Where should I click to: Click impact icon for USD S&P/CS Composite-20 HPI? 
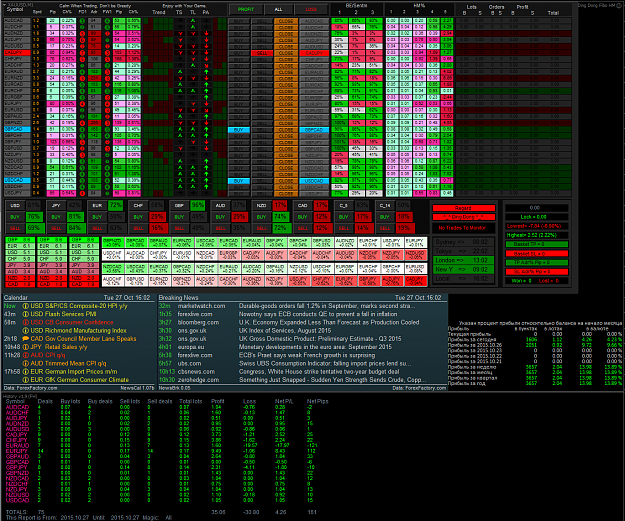(x=26, y=306)
